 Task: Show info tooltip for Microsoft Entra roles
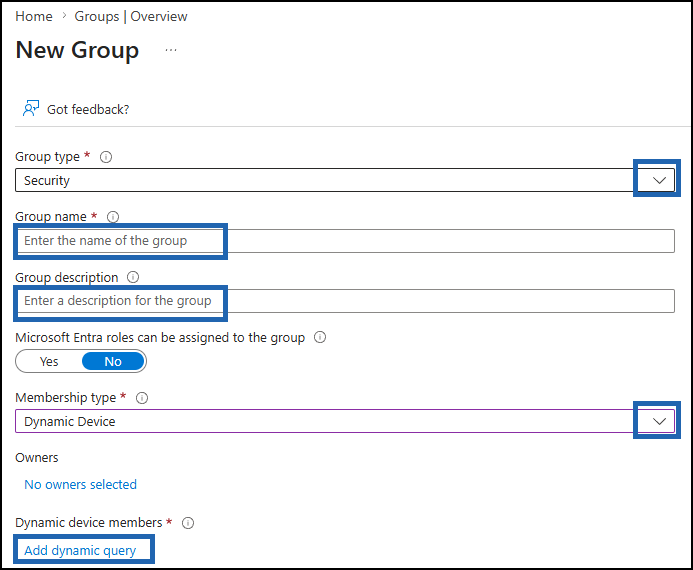pos(320,337)
